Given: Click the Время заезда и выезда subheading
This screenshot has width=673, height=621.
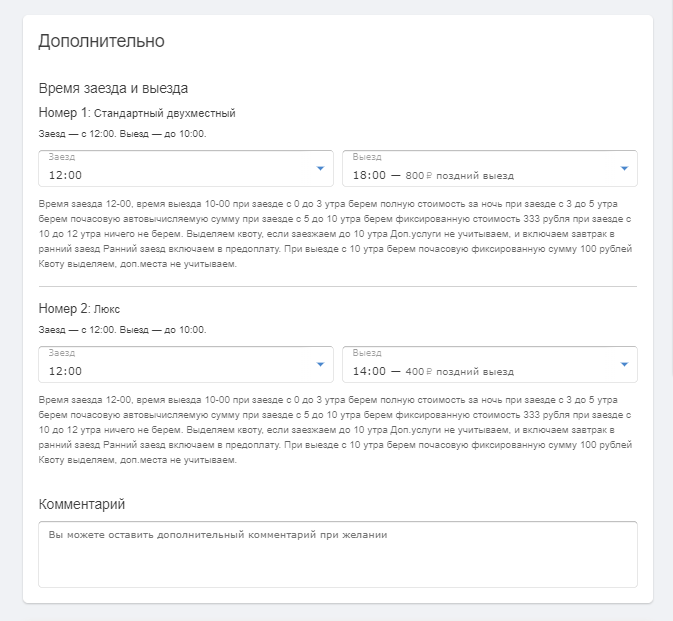Looking at the screenshot, I should [x=113, y=88].
